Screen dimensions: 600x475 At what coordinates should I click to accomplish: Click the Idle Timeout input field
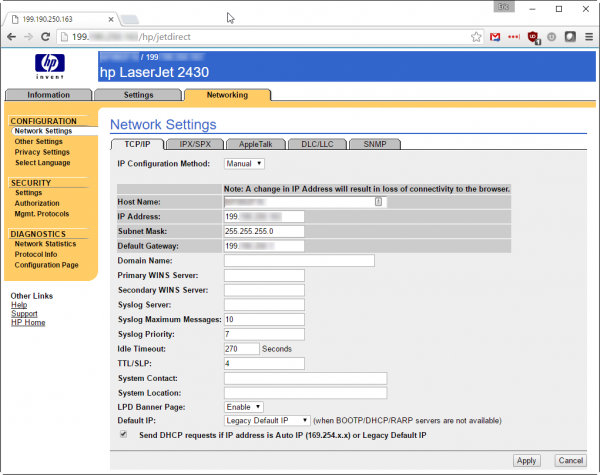(242, 349)
